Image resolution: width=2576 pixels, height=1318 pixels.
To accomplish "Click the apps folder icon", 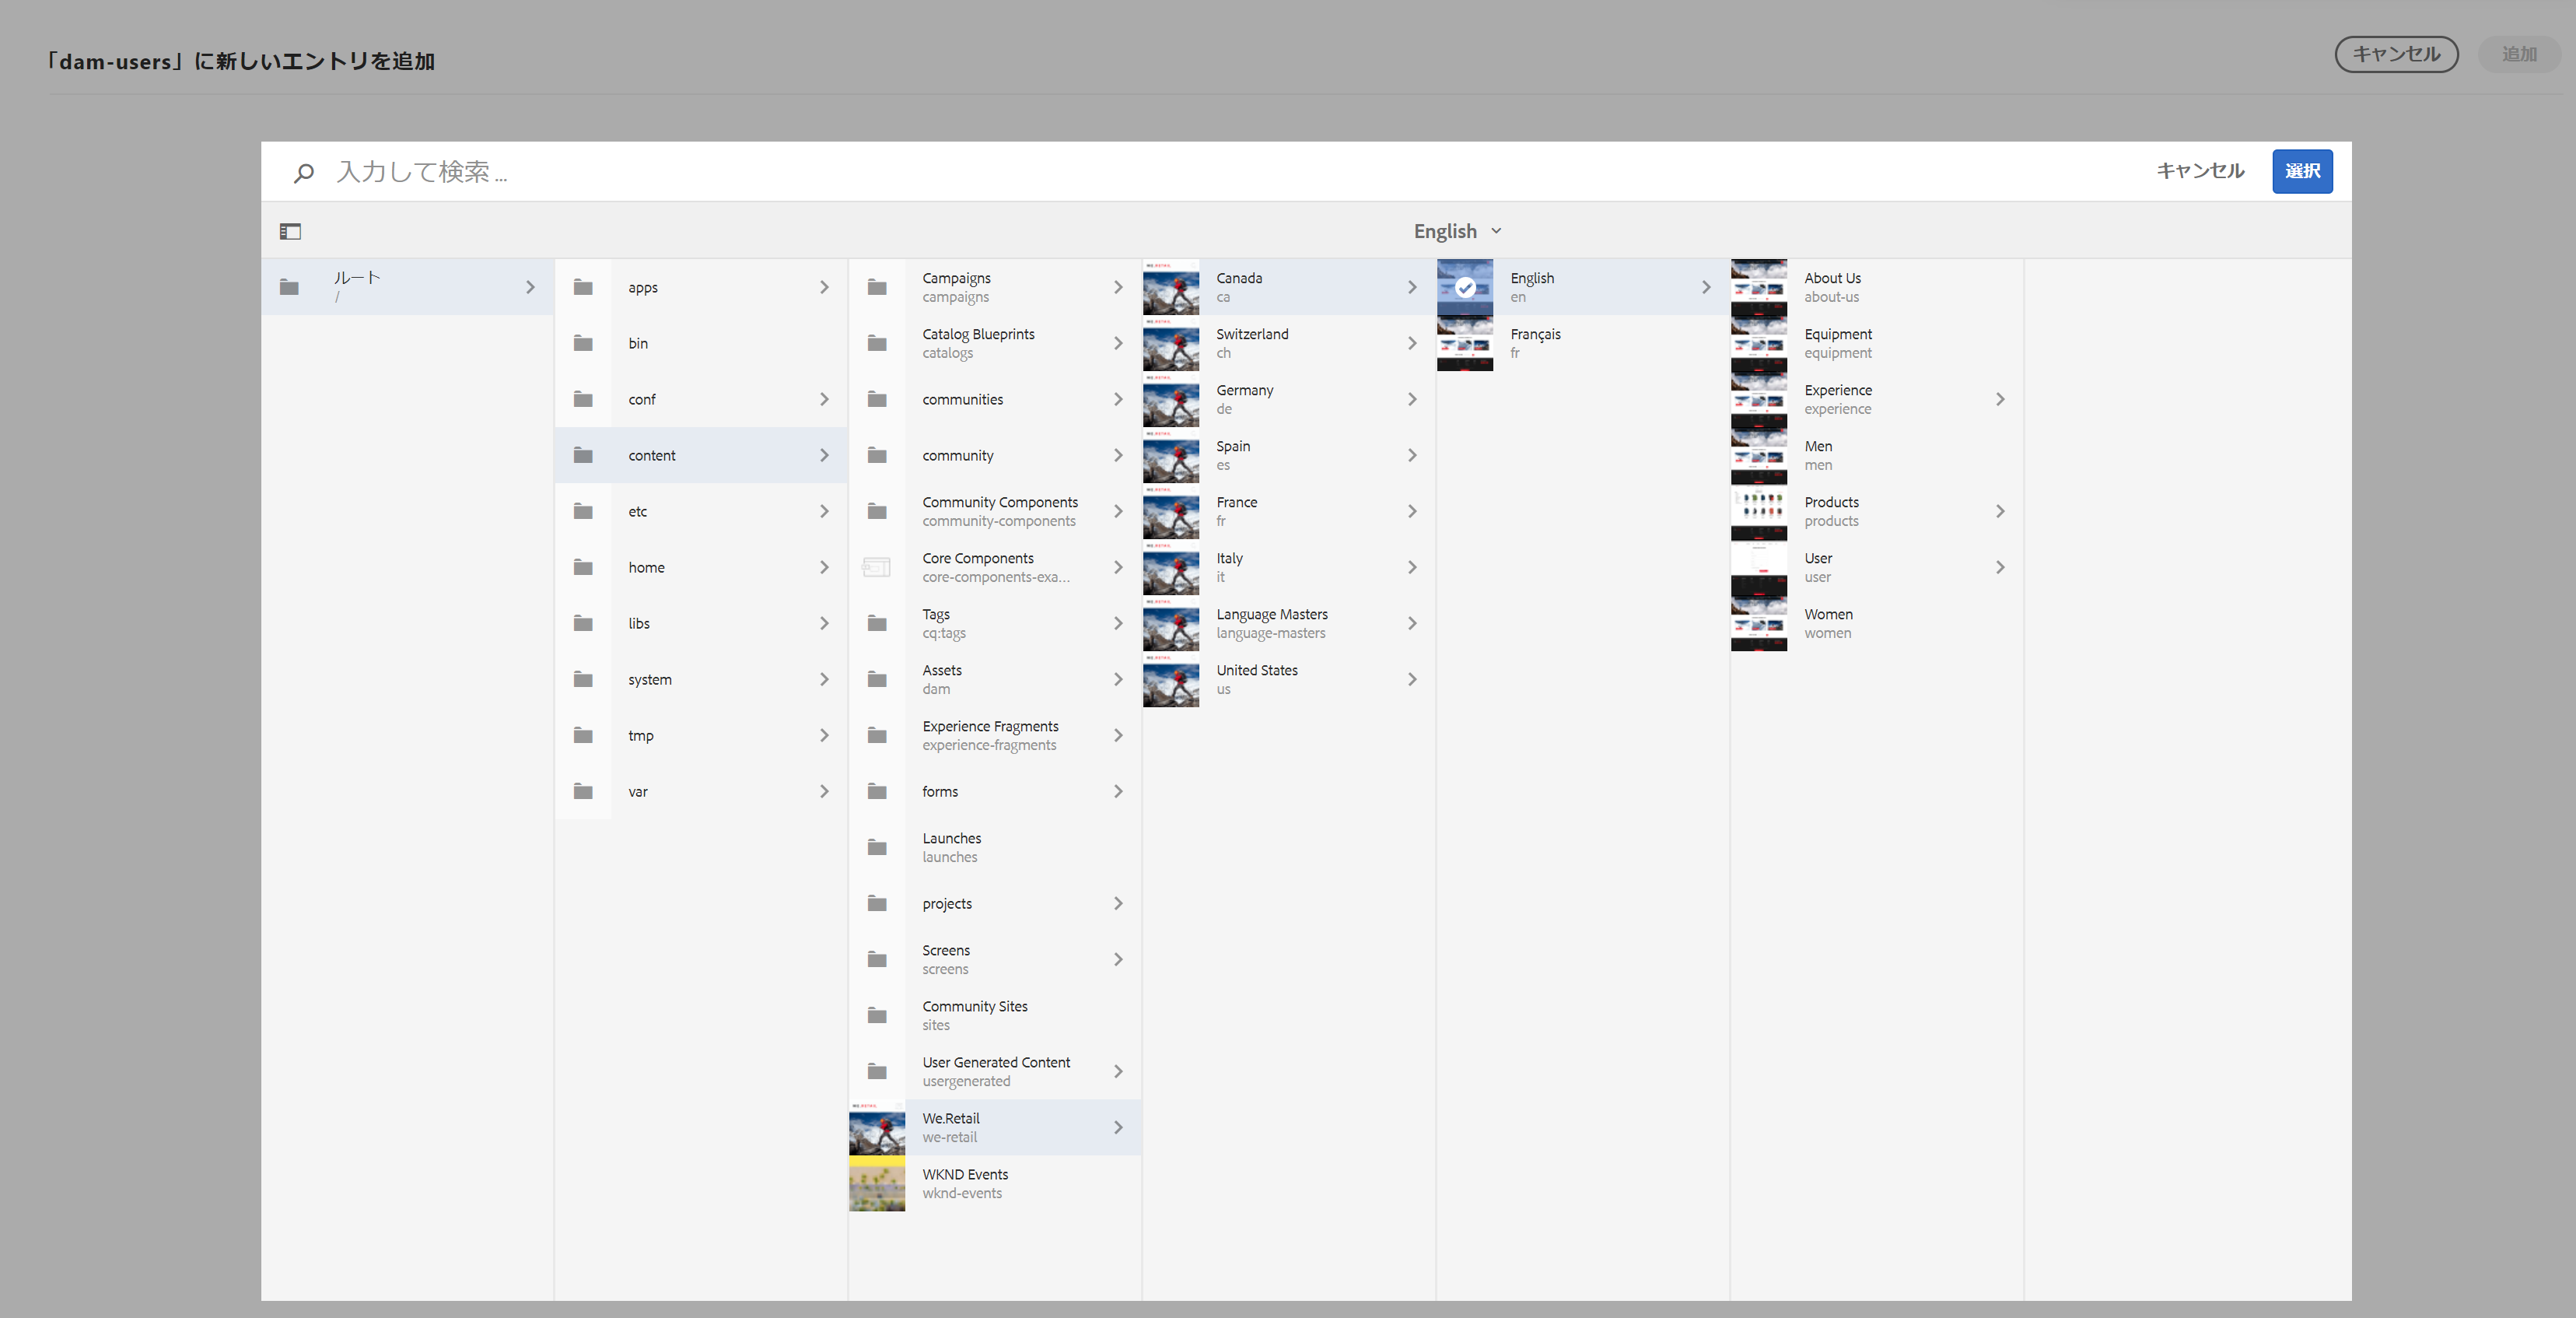I will (583, 287).
